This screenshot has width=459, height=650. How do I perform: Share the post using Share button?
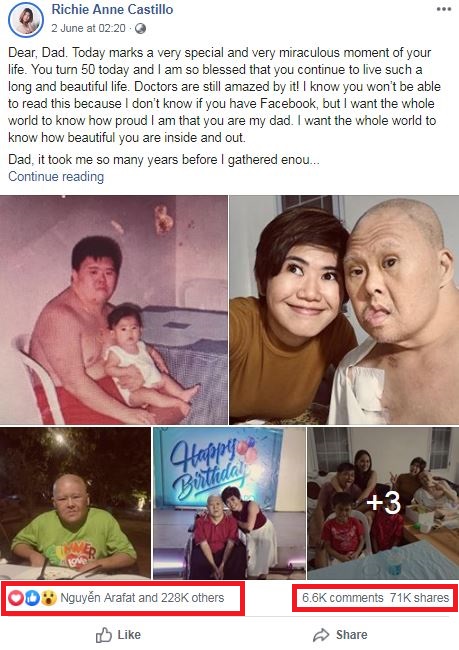[340, 635]
